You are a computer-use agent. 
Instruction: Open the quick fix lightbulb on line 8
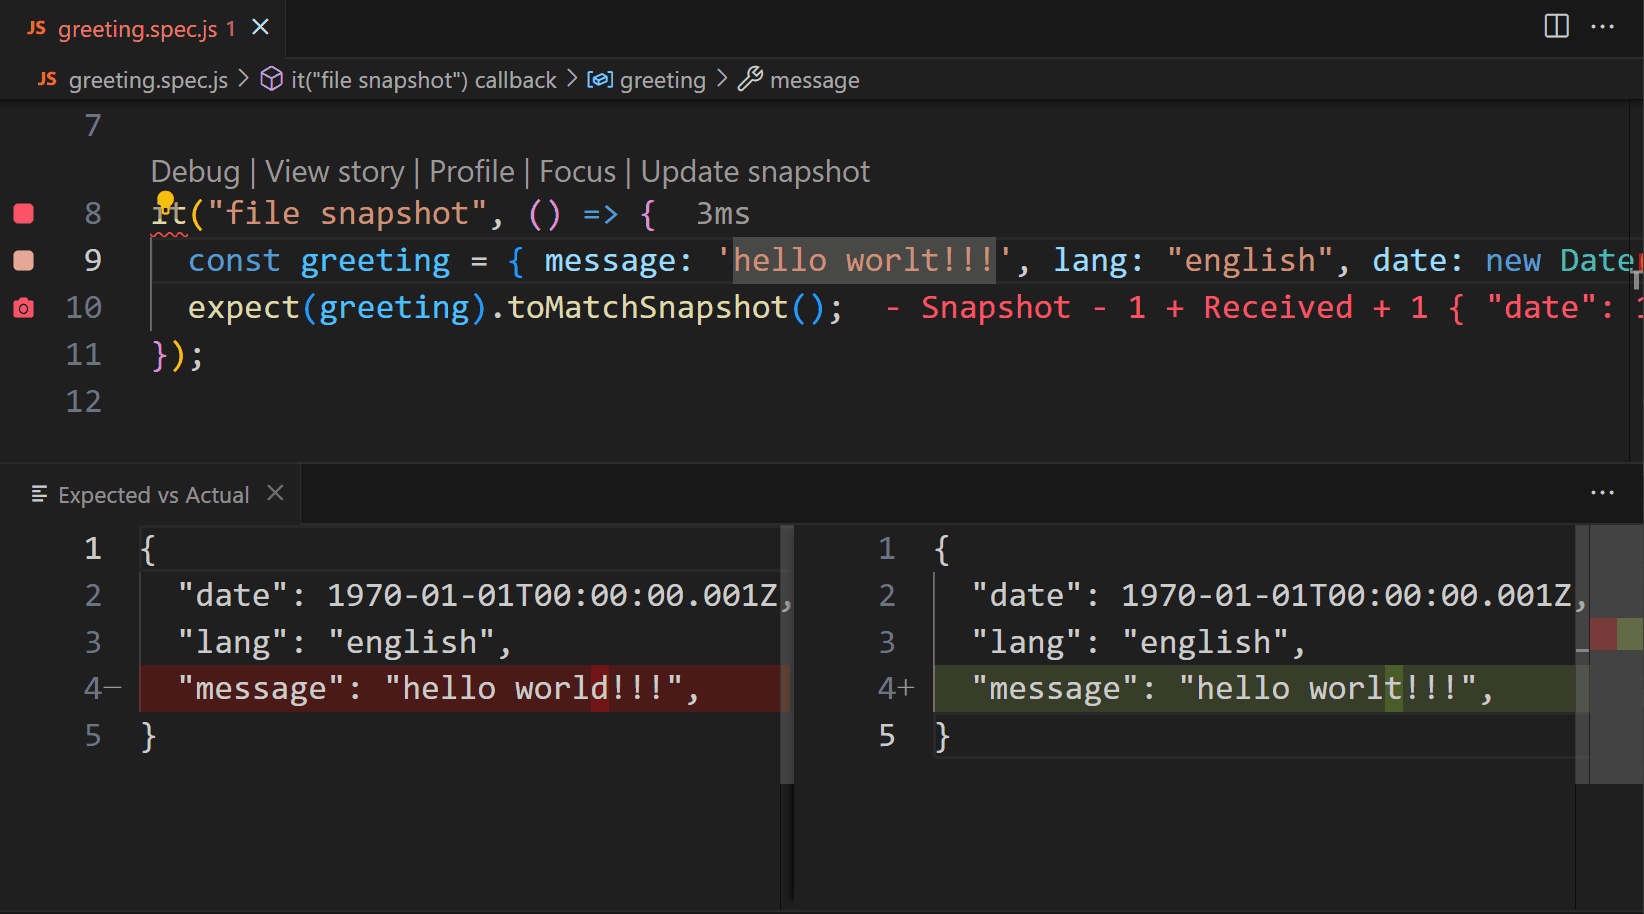[166, 200]
